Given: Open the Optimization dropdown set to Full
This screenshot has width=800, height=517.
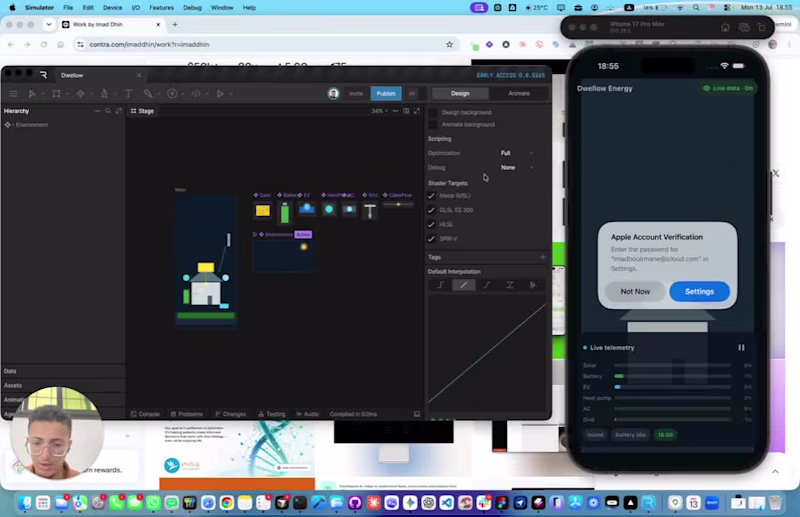Looking at the screenshot, I should click(x=517, y=153).
